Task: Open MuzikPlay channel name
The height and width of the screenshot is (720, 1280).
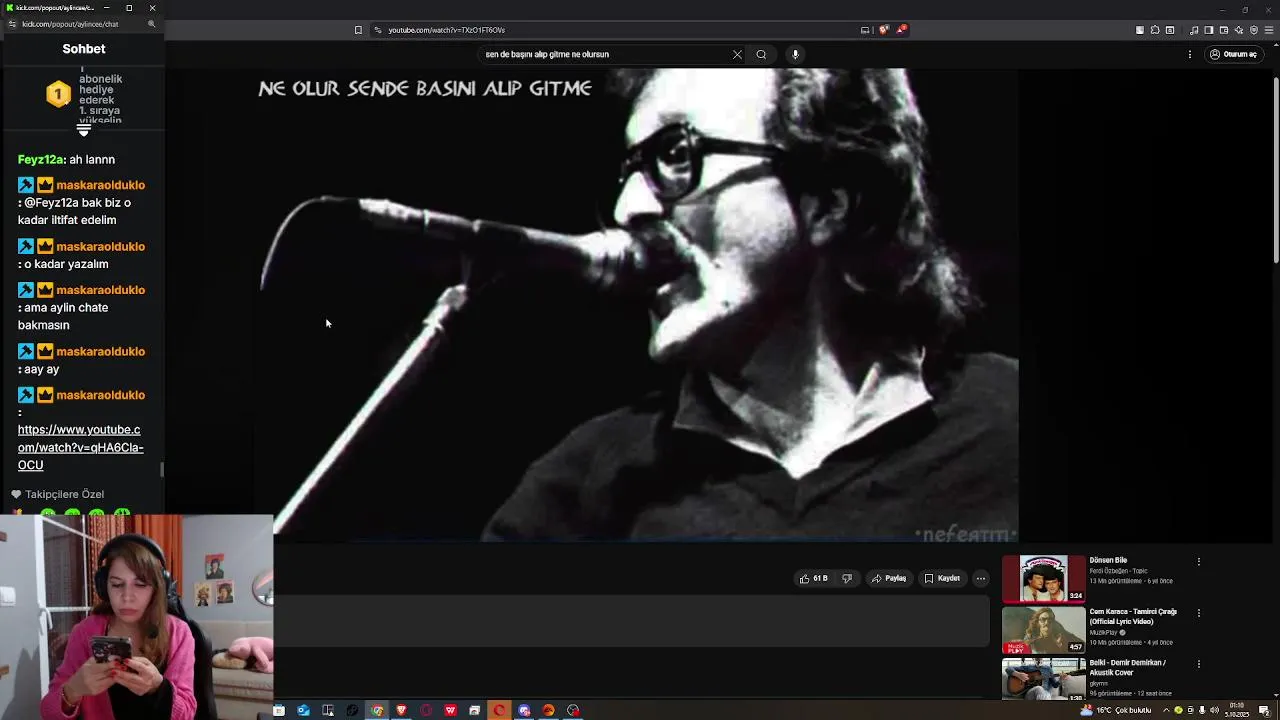Action: coord(1104,632)
